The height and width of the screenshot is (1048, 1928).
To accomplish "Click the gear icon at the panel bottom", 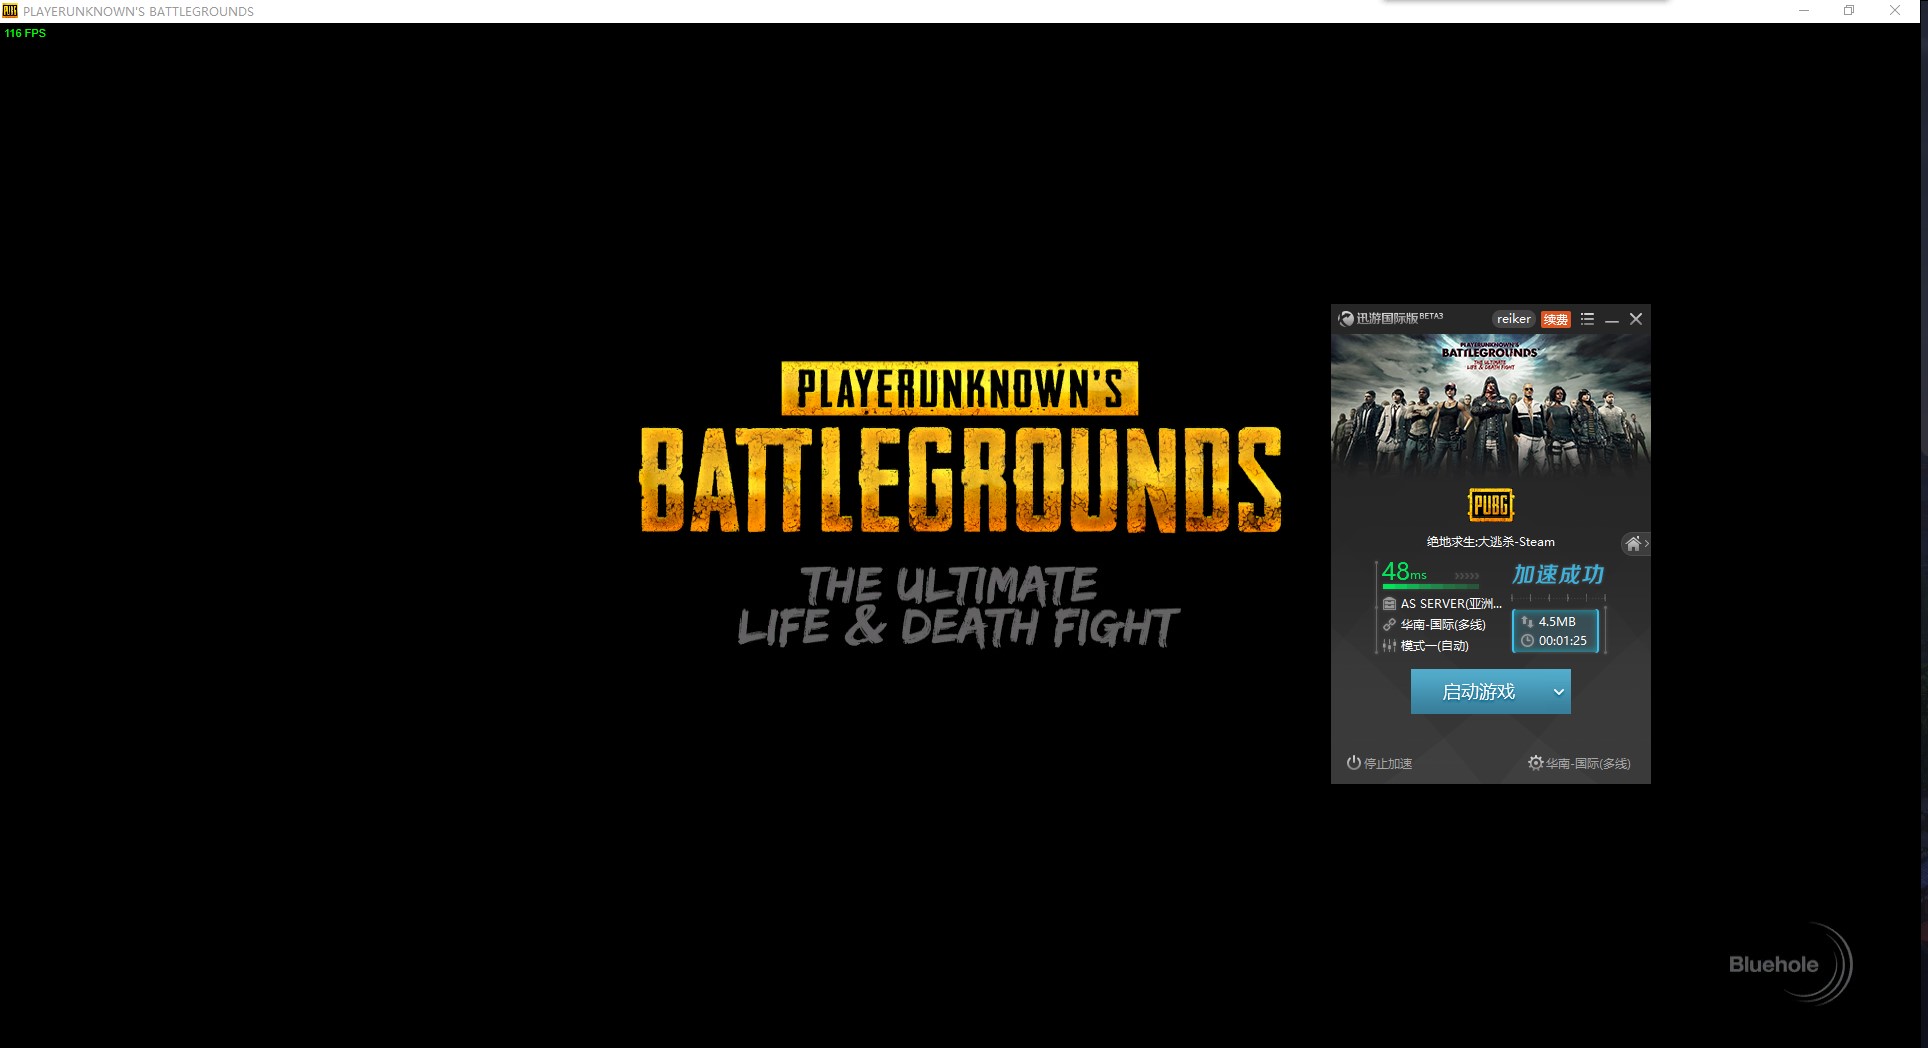I will (x=1535, y=763).
